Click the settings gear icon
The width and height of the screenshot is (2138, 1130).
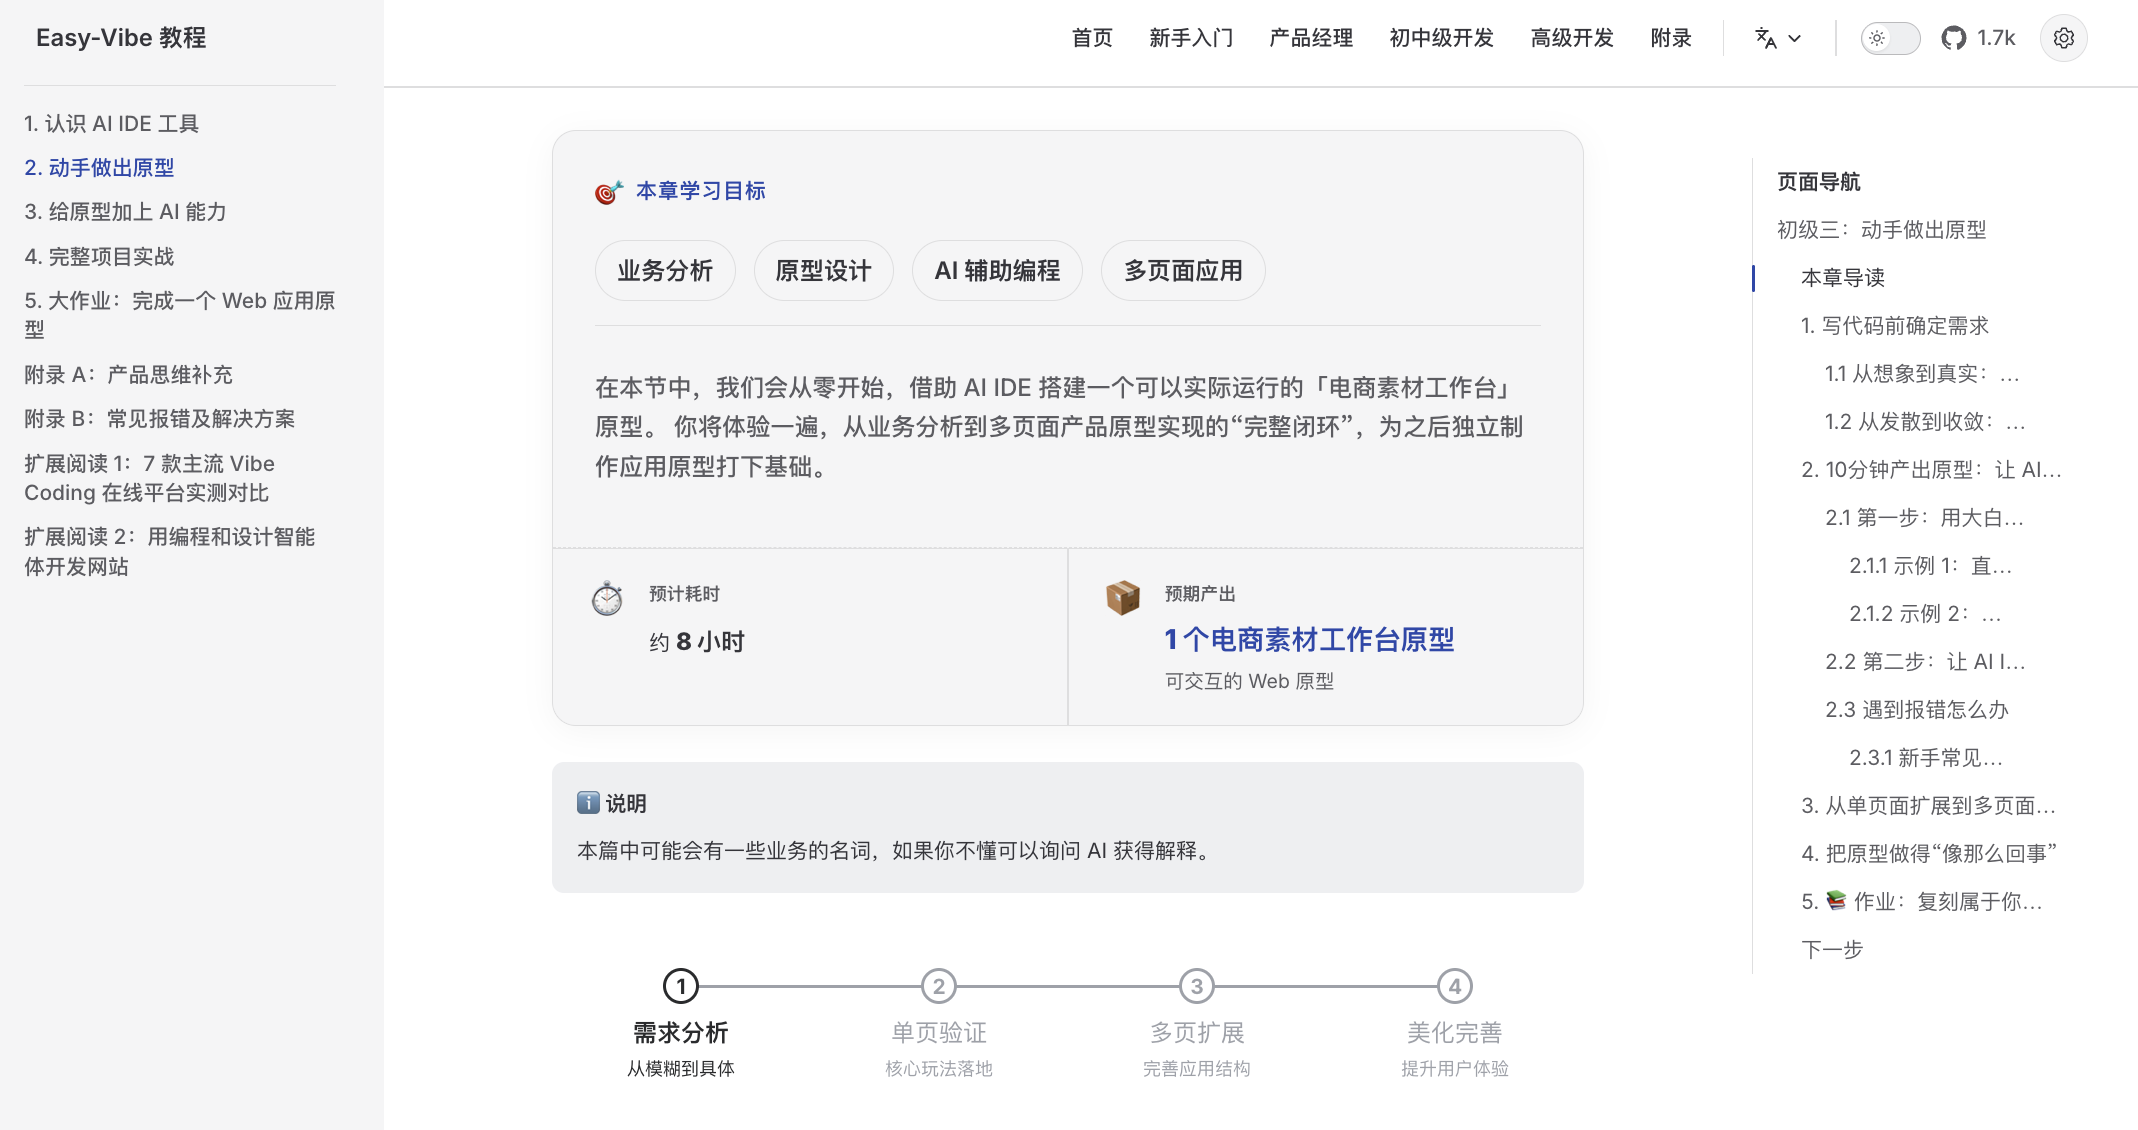pos(2063,38)
